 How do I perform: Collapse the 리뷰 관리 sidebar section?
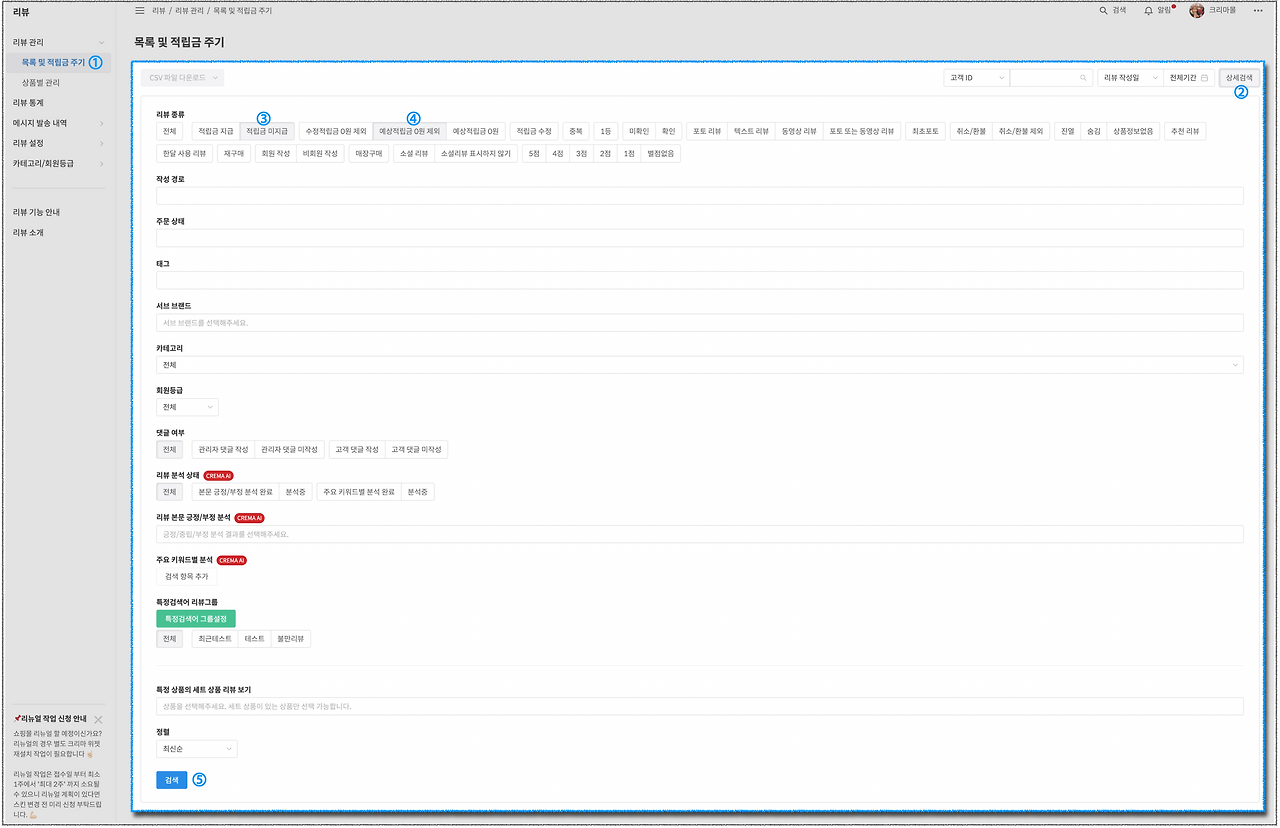pos(56,42)
